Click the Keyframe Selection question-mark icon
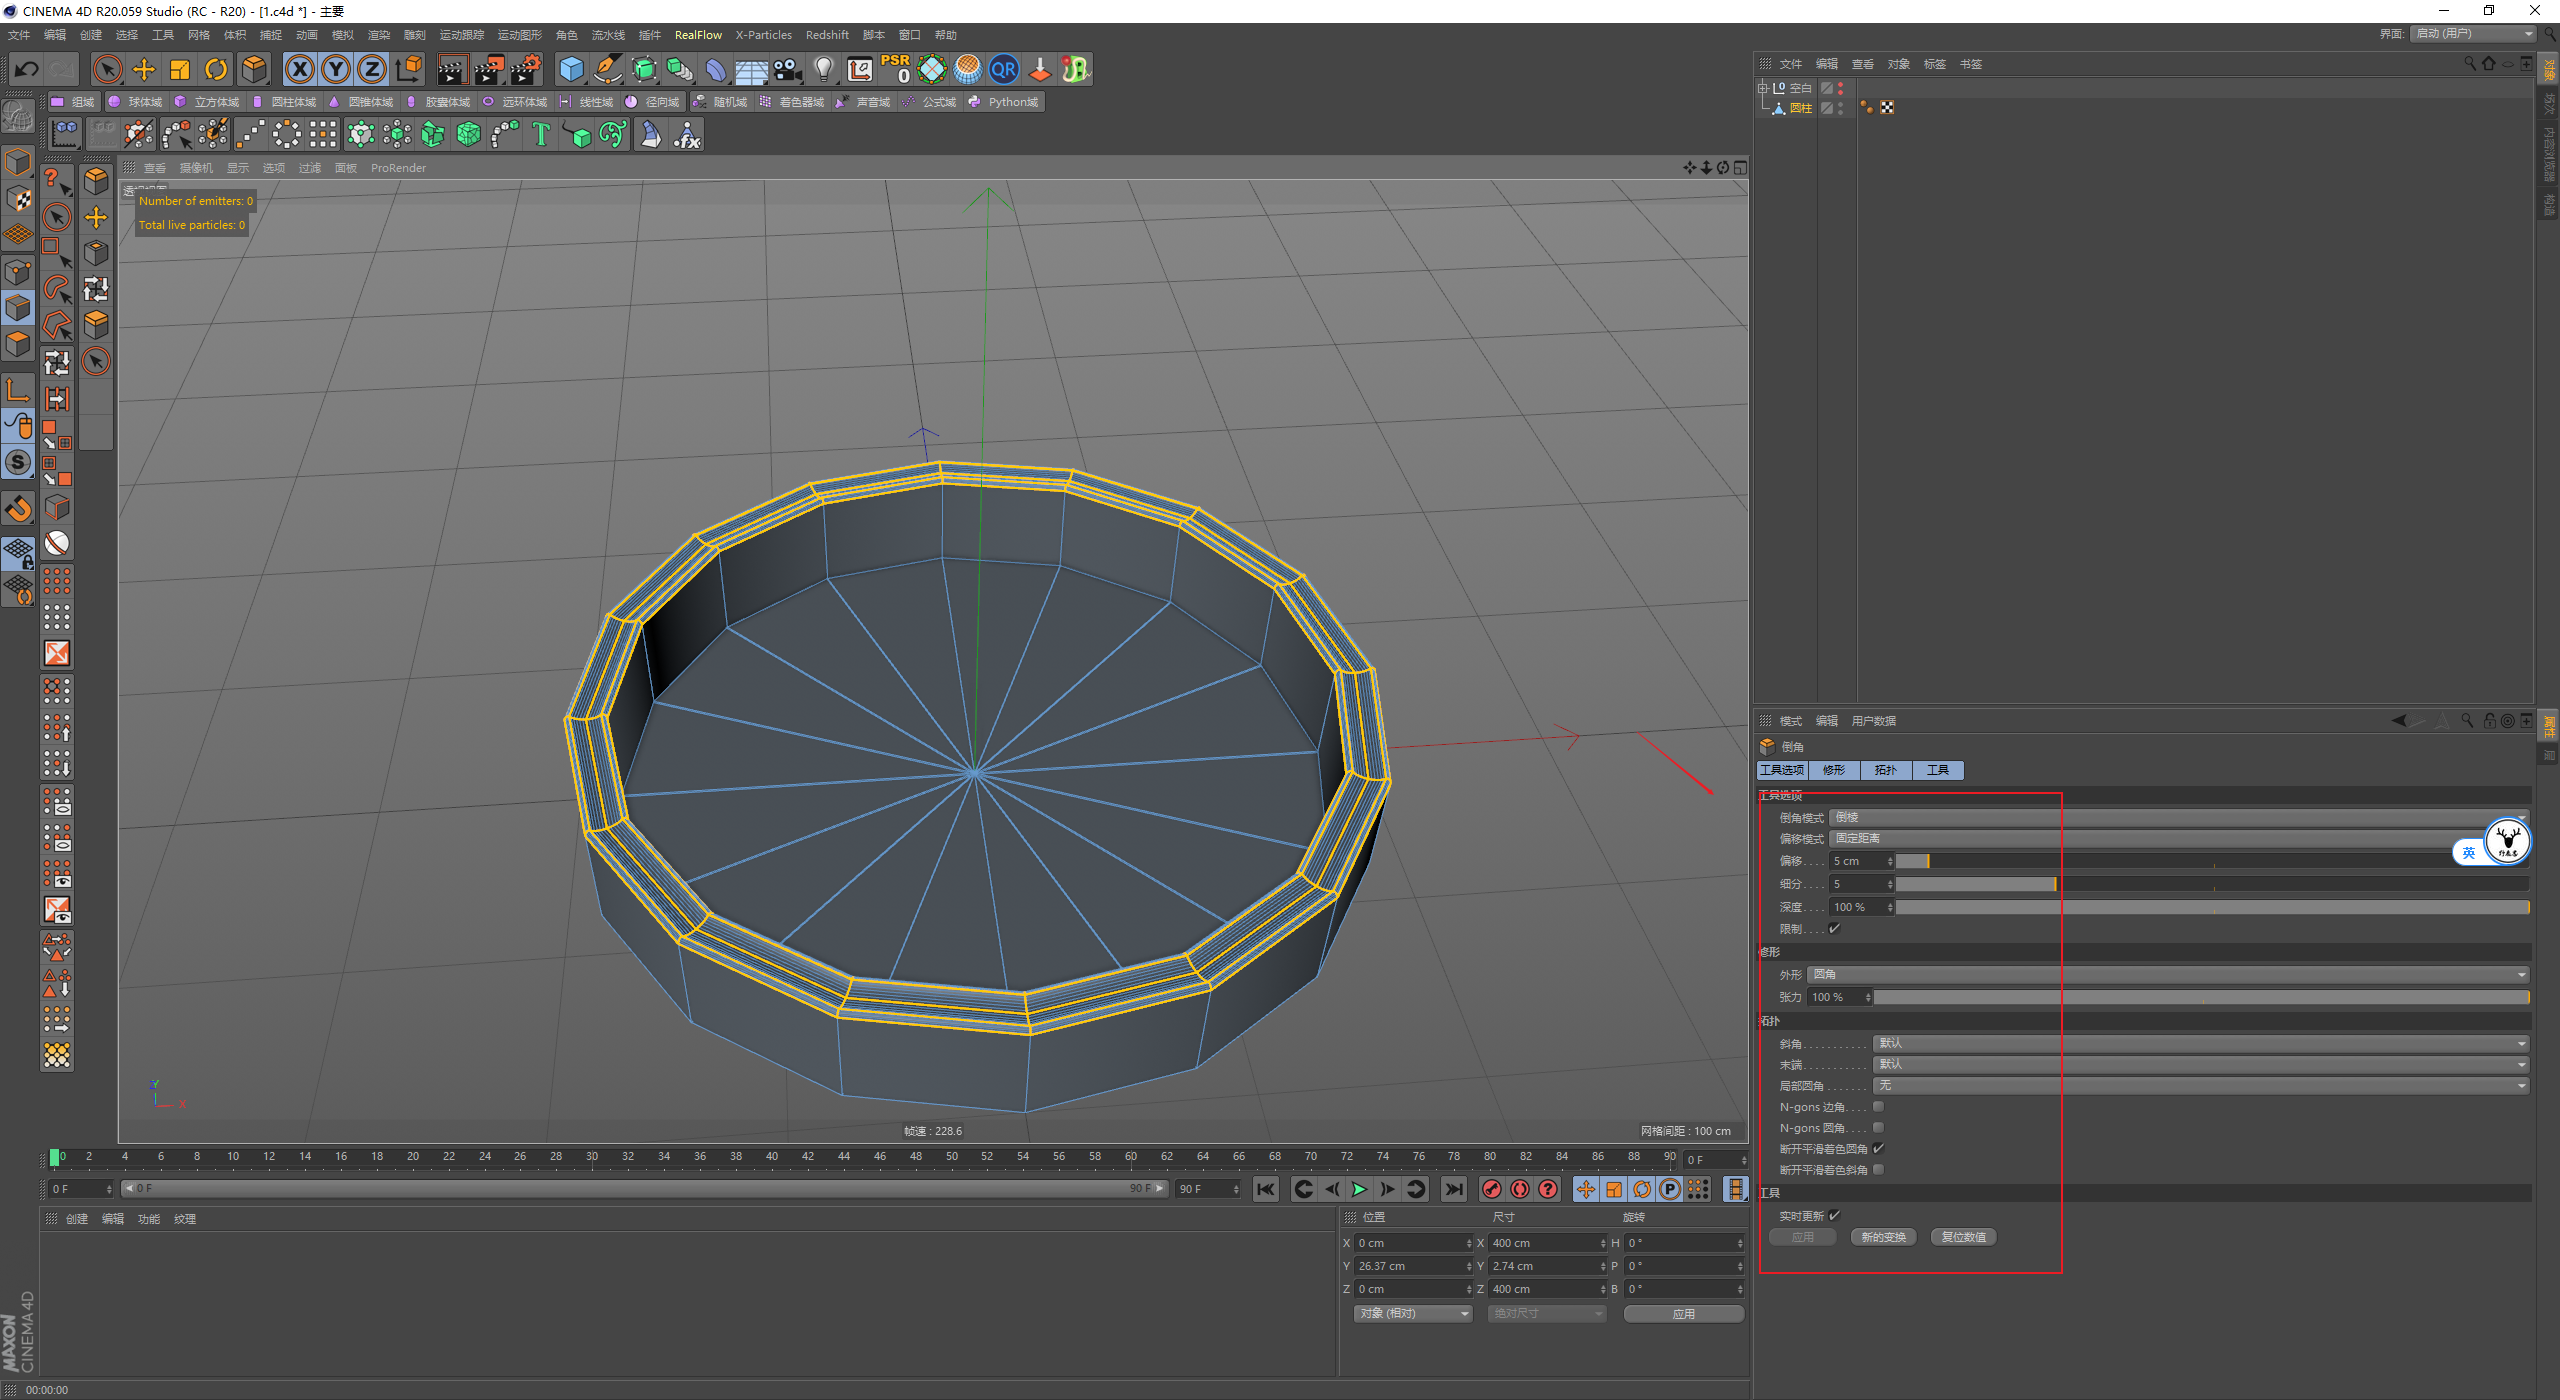The height and width of the screenshot is (1400, 2560). pyautogui.click(x=1548, y=1189)
